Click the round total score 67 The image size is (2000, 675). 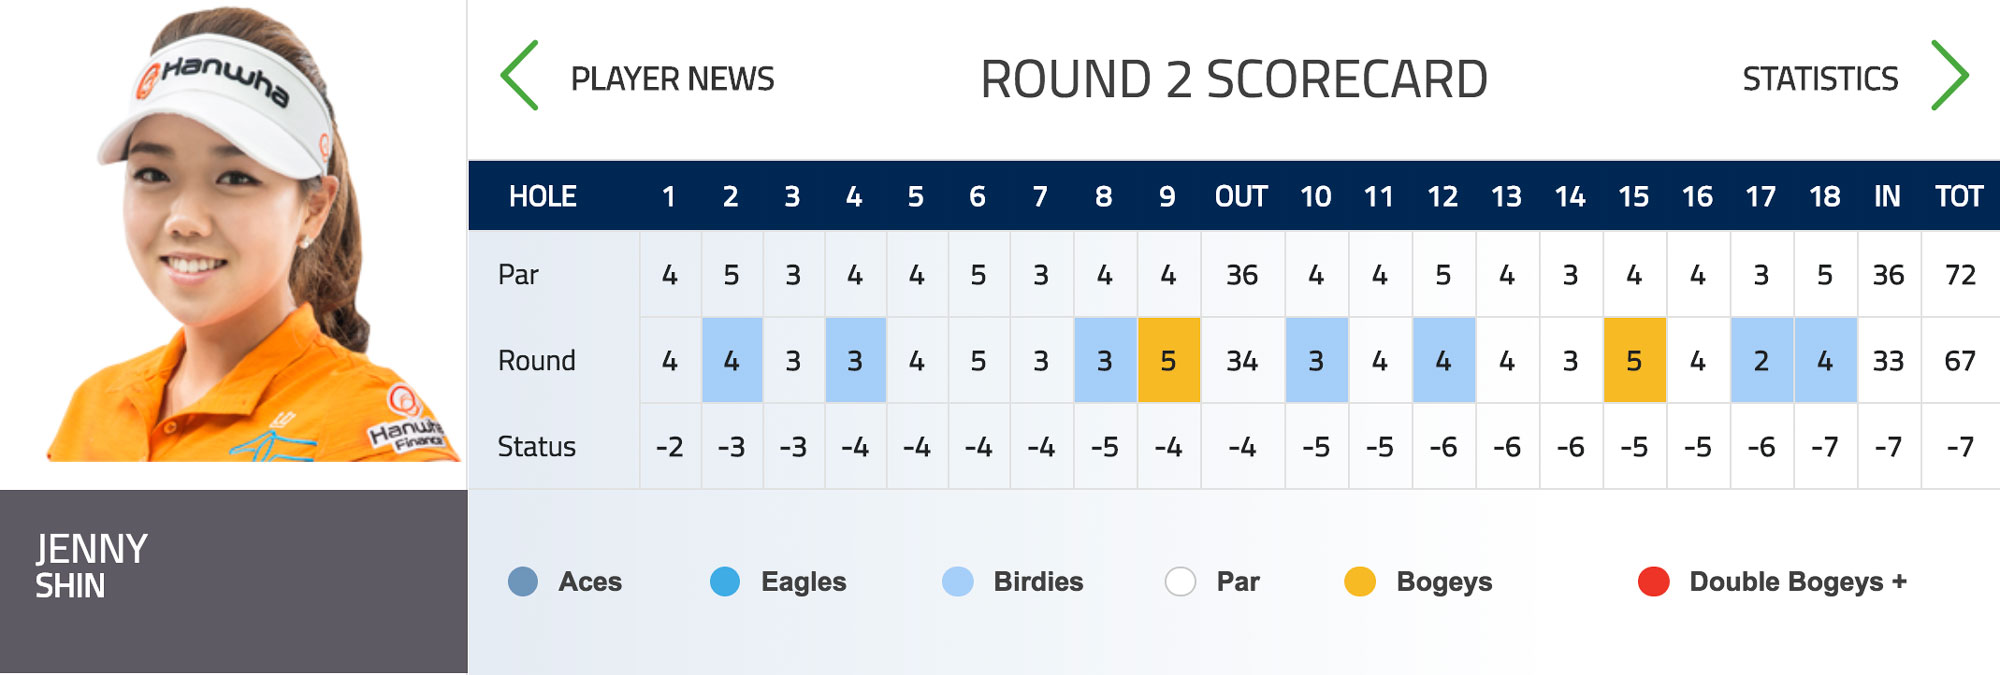[x=1959, y=360]
